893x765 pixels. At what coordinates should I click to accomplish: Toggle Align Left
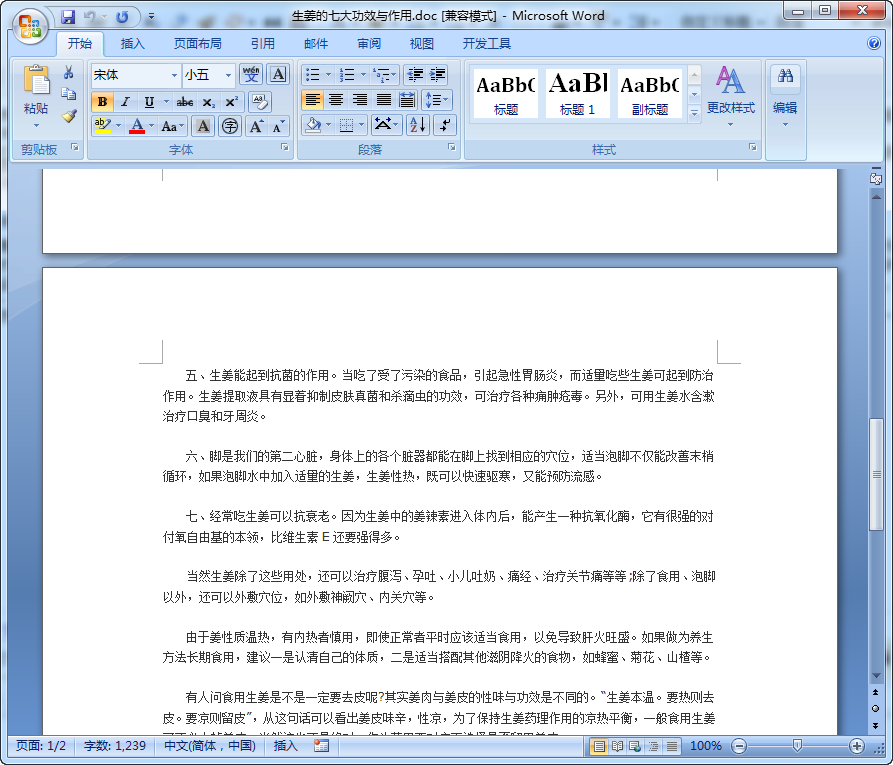pos(312,100)
